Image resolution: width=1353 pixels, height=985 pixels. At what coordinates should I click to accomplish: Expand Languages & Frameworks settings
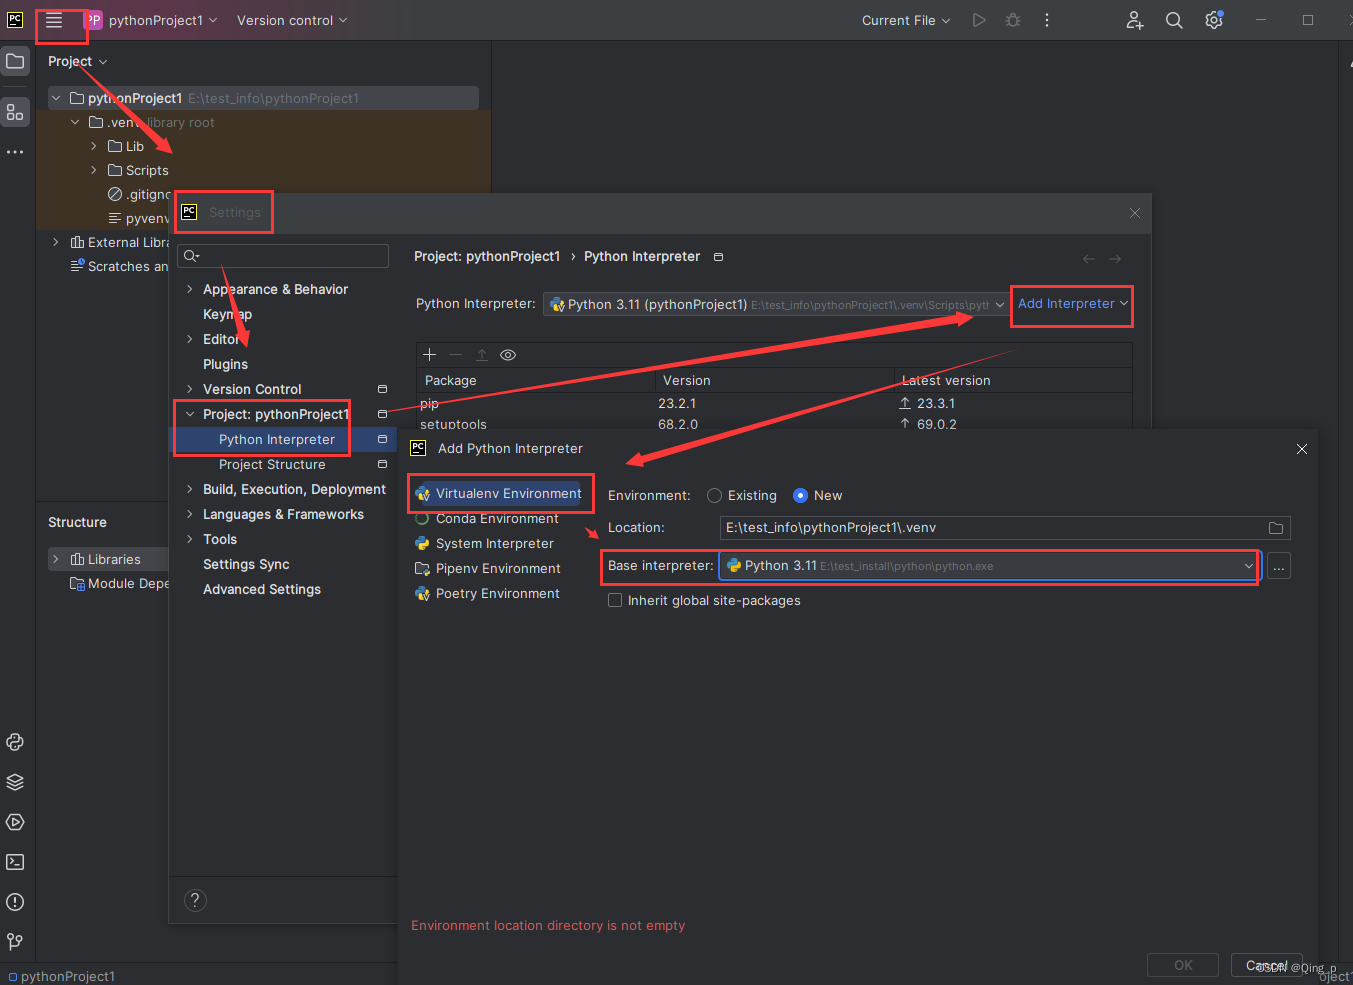point(190,514)
